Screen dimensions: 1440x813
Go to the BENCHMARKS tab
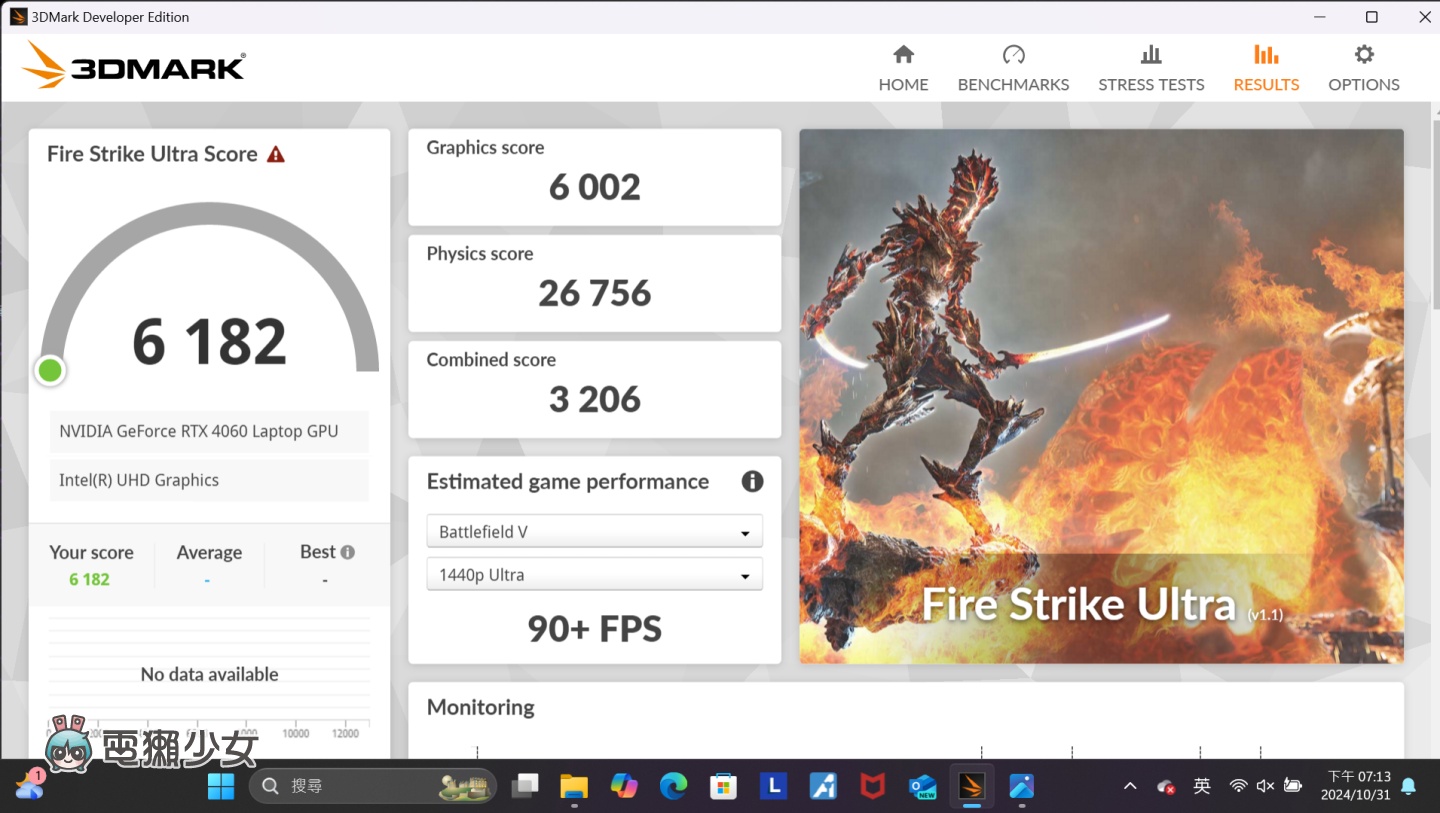(x=1013, y=68)
